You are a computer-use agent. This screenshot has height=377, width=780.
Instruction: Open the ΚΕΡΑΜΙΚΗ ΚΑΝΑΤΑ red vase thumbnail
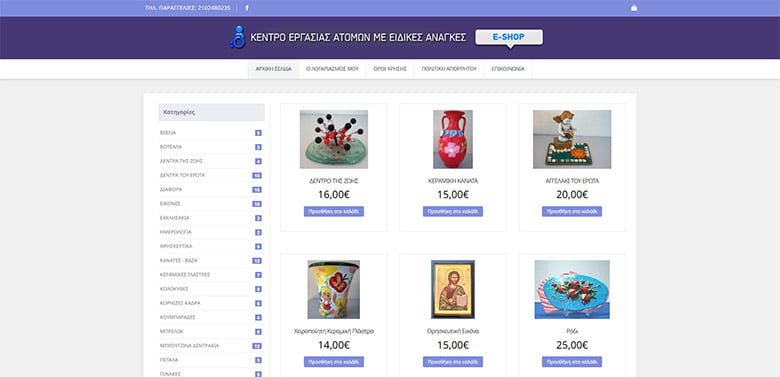point(453,139)
